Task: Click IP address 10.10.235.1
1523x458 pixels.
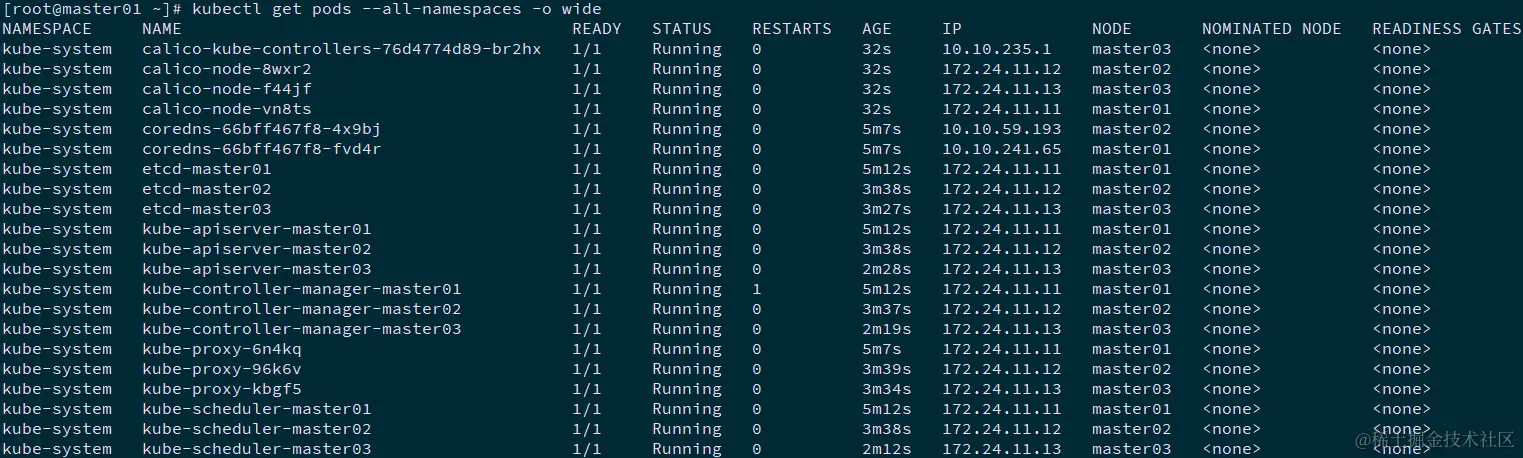Action: pos(997,49)
